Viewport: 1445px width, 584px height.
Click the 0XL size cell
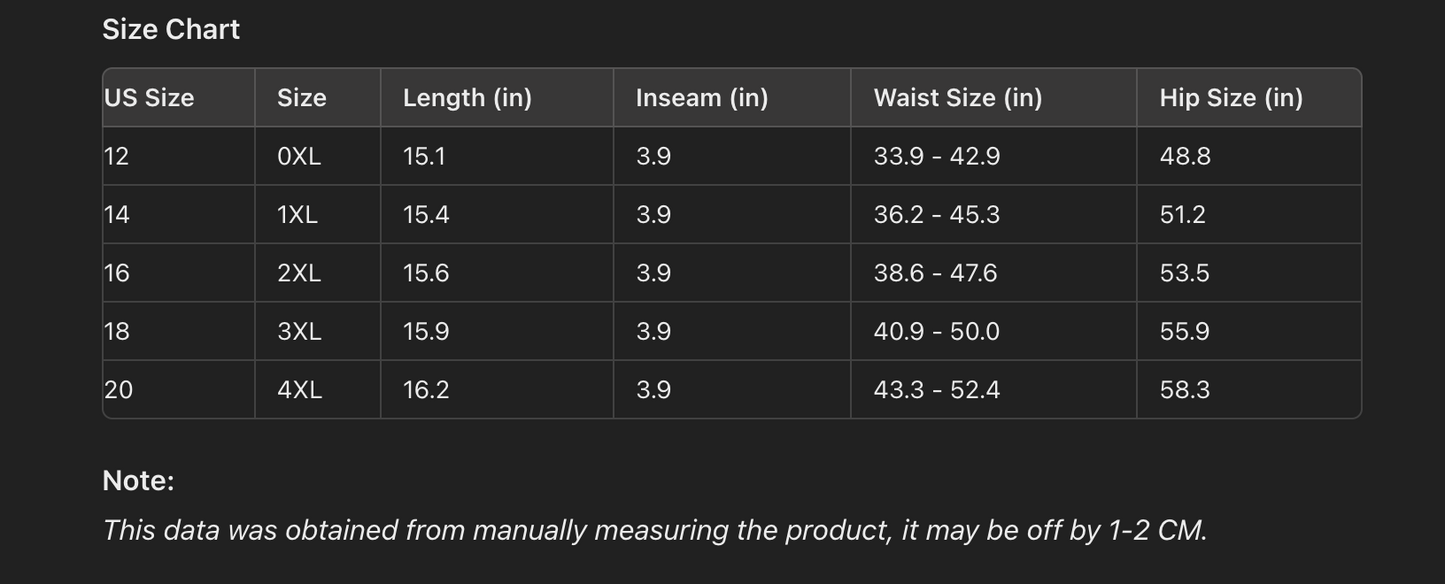(299, 156)
